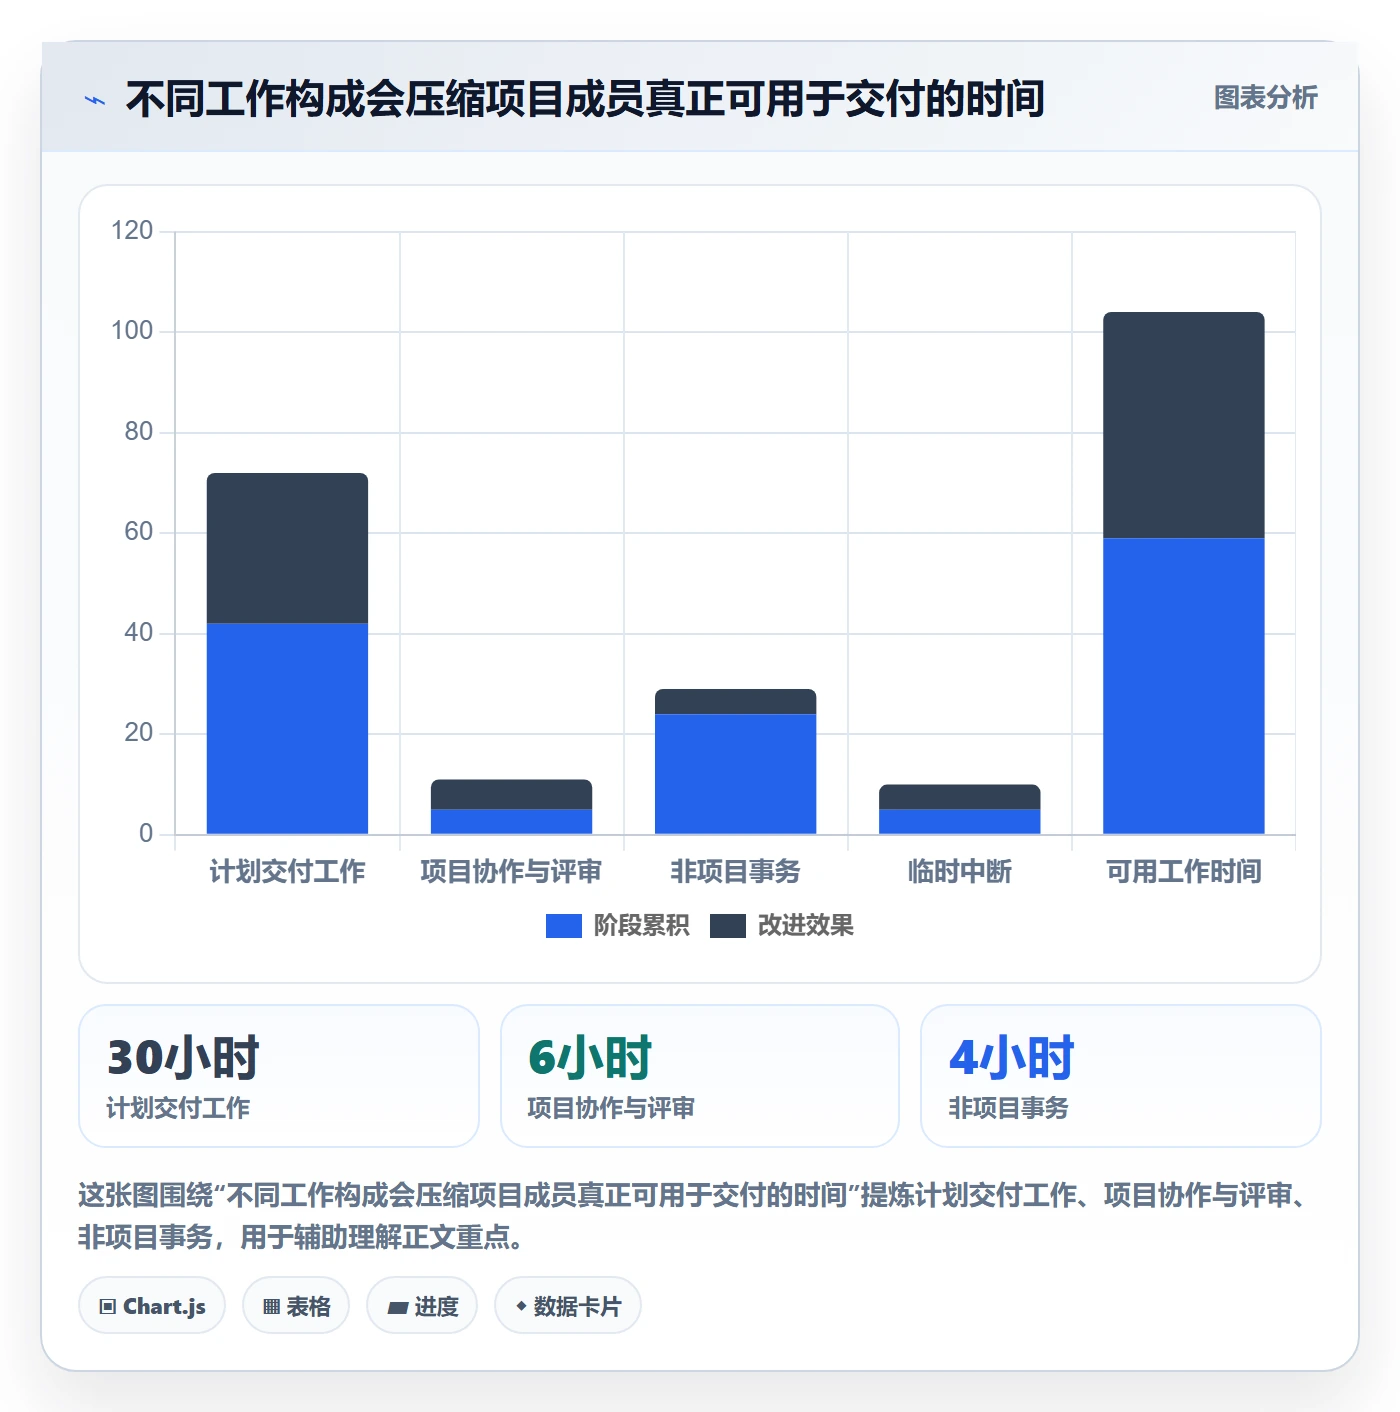The height and width of the screenshot is (1412, 1400).
Task: Click the blue segment of the 临时中断 bar
Action: click(x=959, y=821)
